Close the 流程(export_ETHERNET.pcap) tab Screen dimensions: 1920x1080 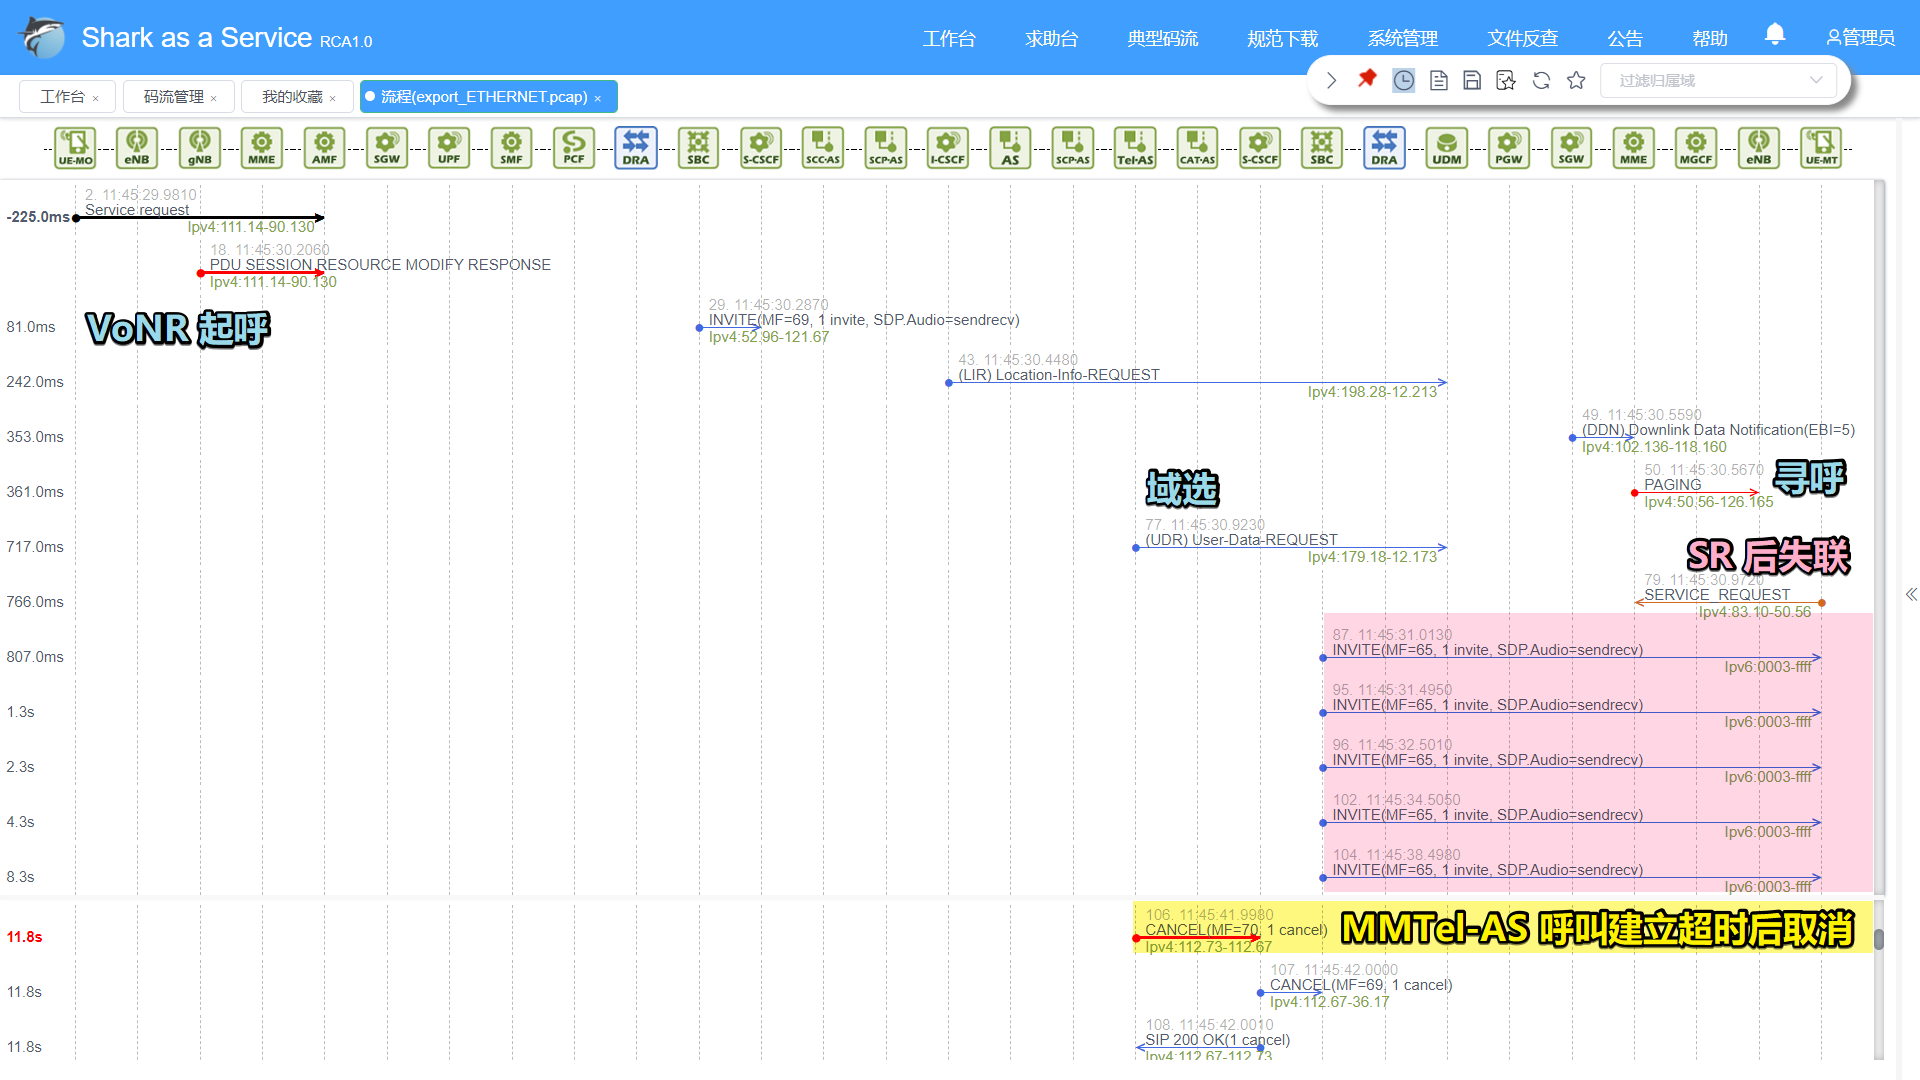[x=598, y=98]
